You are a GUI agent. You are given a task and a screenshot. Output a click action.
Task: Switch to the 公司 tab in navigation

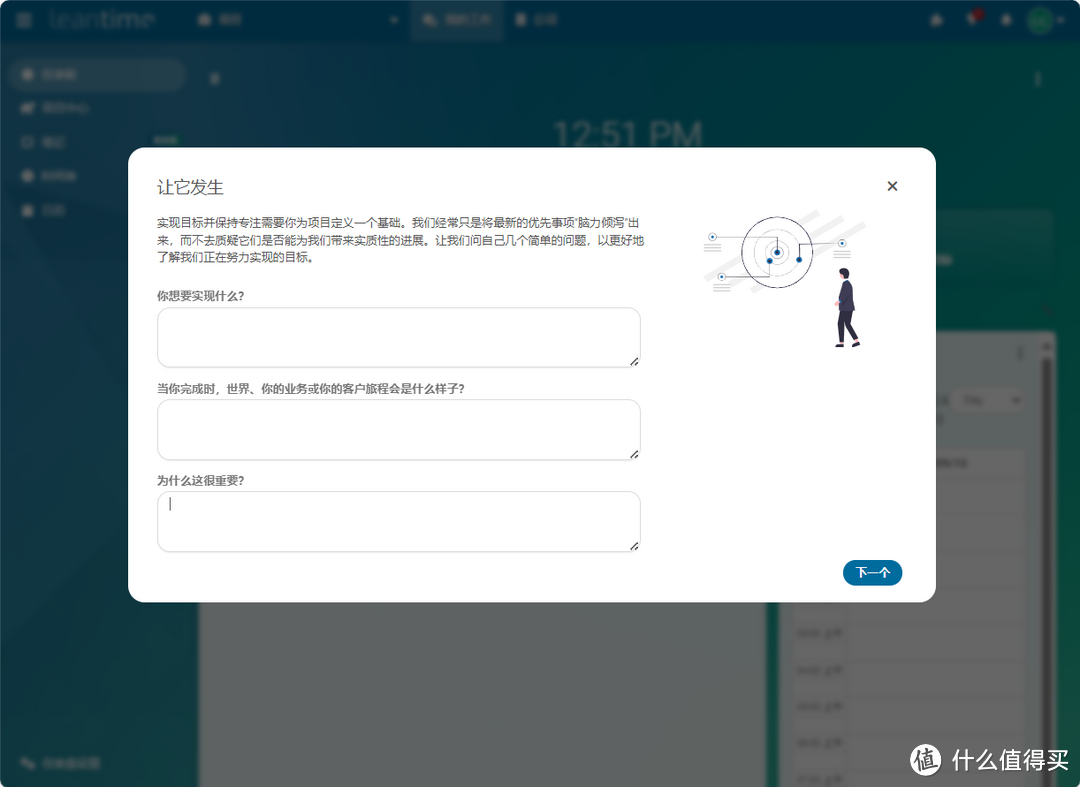536,19
